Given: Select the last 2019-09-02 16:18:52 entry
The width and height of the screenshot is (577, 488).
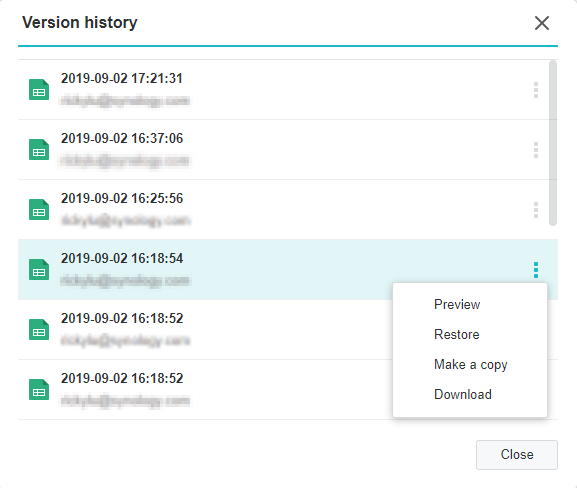Looking at the screenshot, I should pos(205,389).
